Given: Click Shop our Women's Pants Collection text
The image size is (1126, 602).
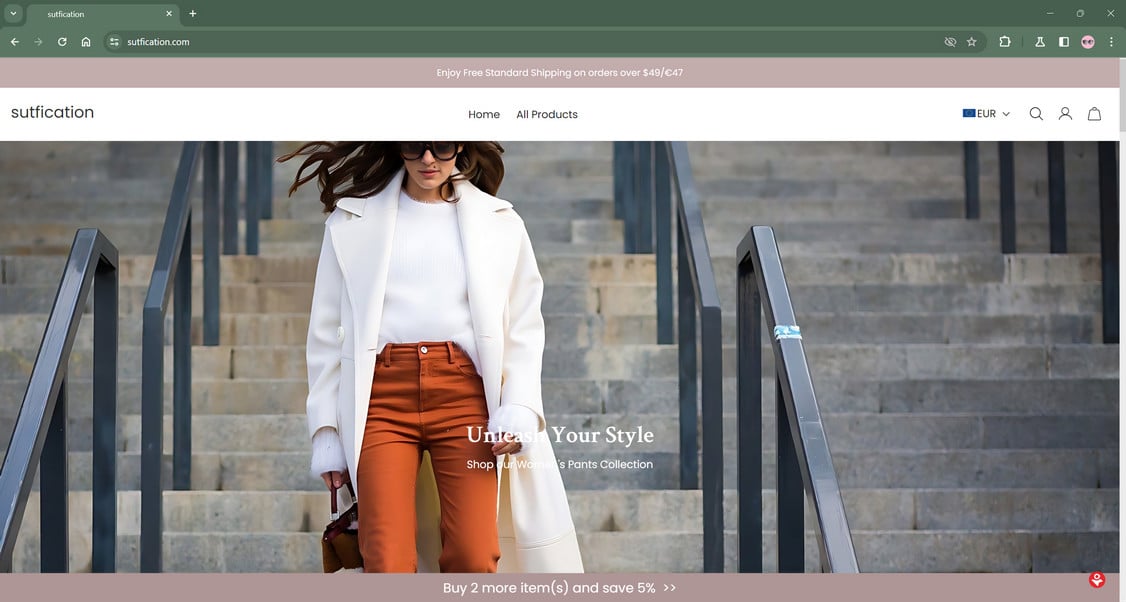Looking at the screenshot, I should (559, 465).
